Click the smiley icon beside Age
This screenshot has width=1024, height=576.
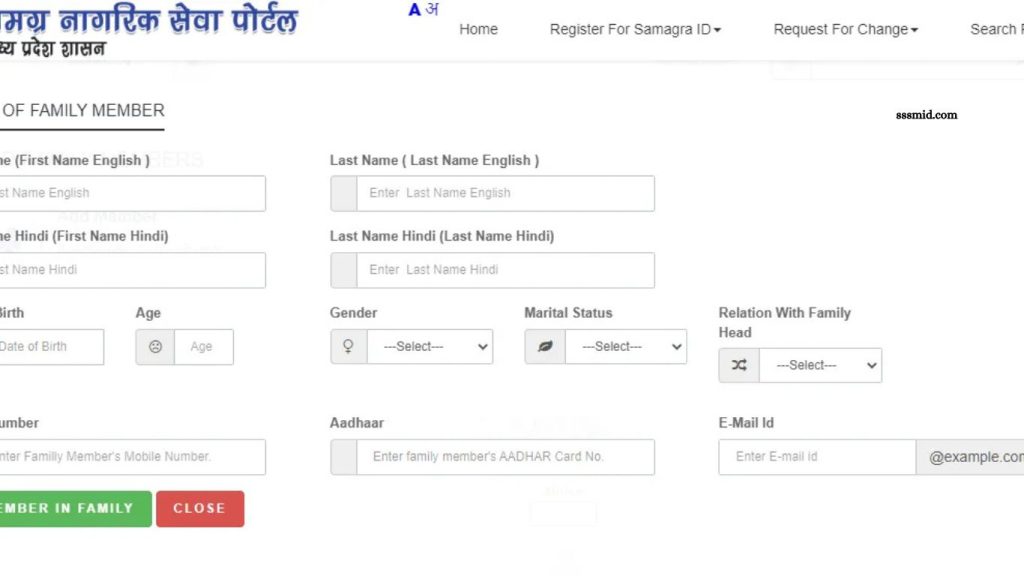tap(155, 347)
